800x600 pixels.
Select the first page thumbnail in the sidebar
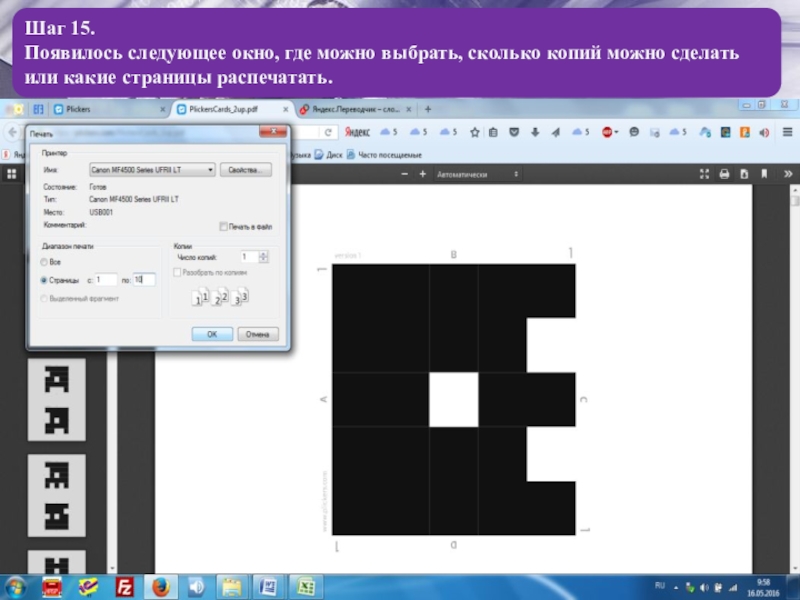click(56, 399)
